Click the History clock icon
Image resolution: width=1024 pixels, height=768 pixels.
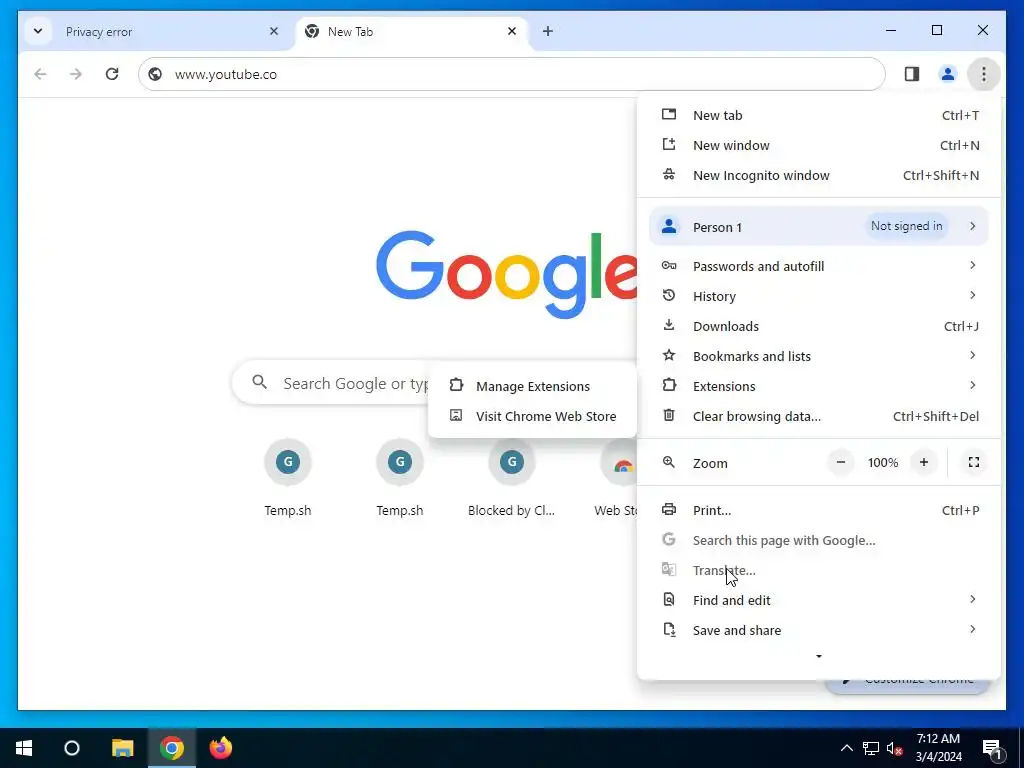pos(669,295)
